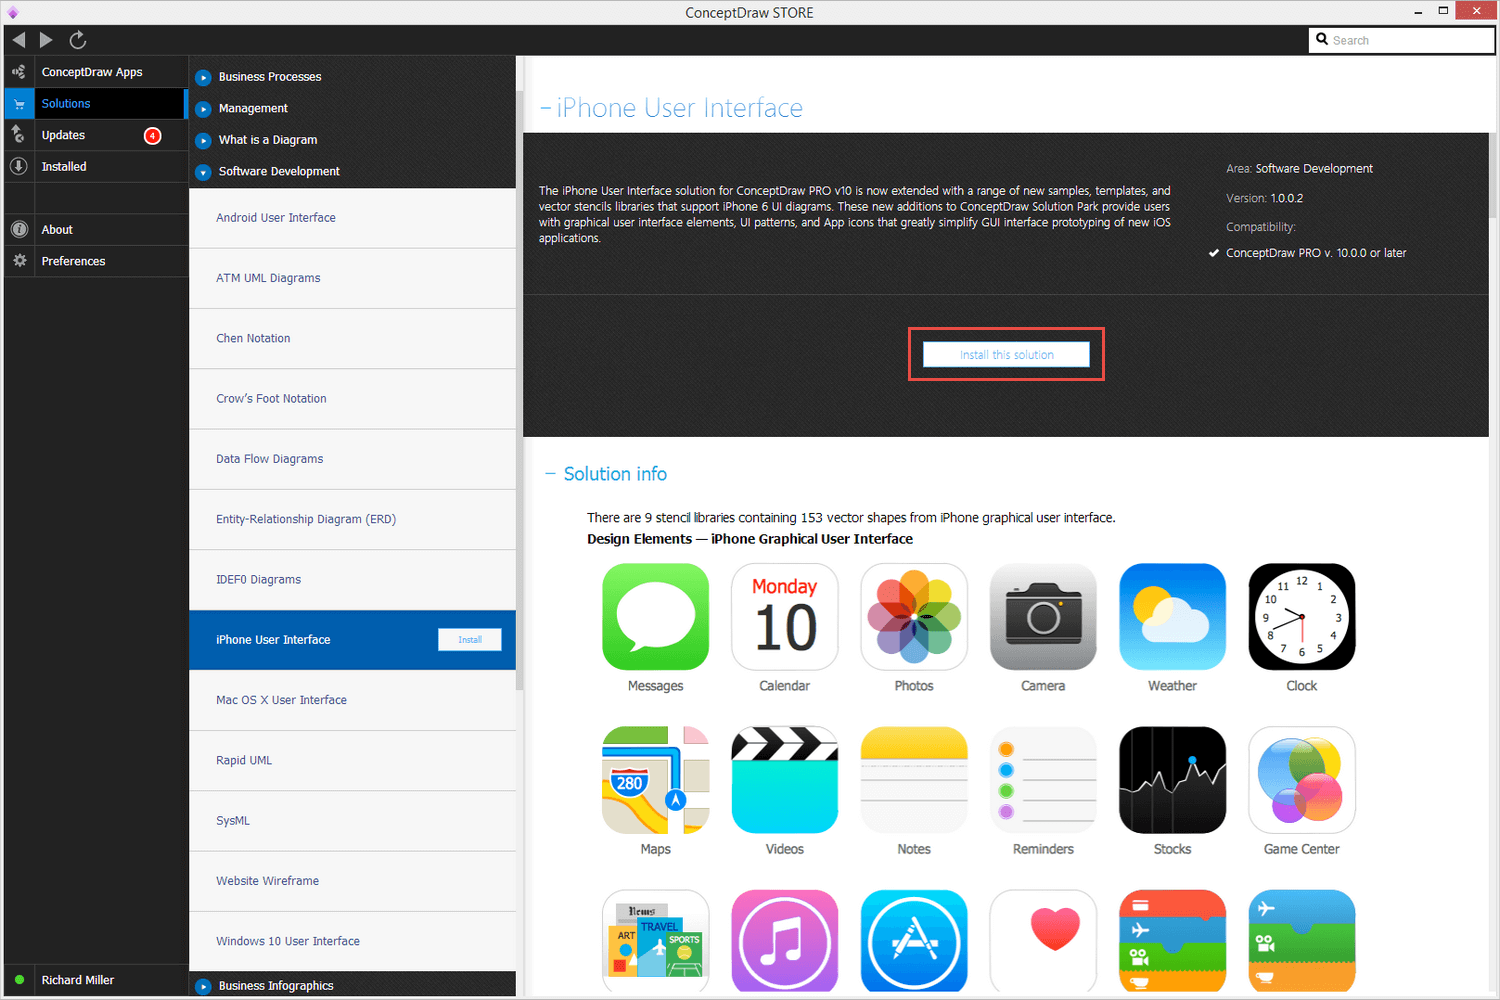Screen dimensions: 1500x1000
Task: Click the red updates count badge
Action: pyautogui.click(x=152, y=135)
